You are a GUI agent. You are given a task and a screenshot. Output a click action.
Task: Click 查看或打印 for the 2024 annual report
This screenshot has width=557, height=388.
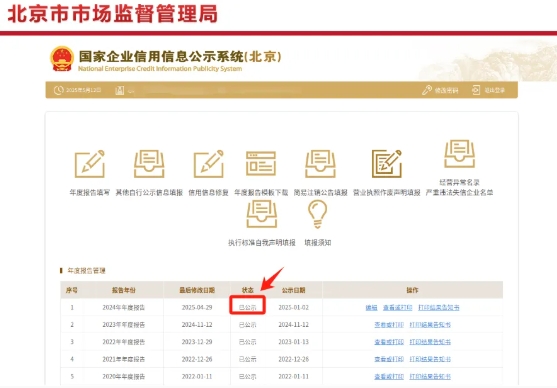click(x=398, y=308)
